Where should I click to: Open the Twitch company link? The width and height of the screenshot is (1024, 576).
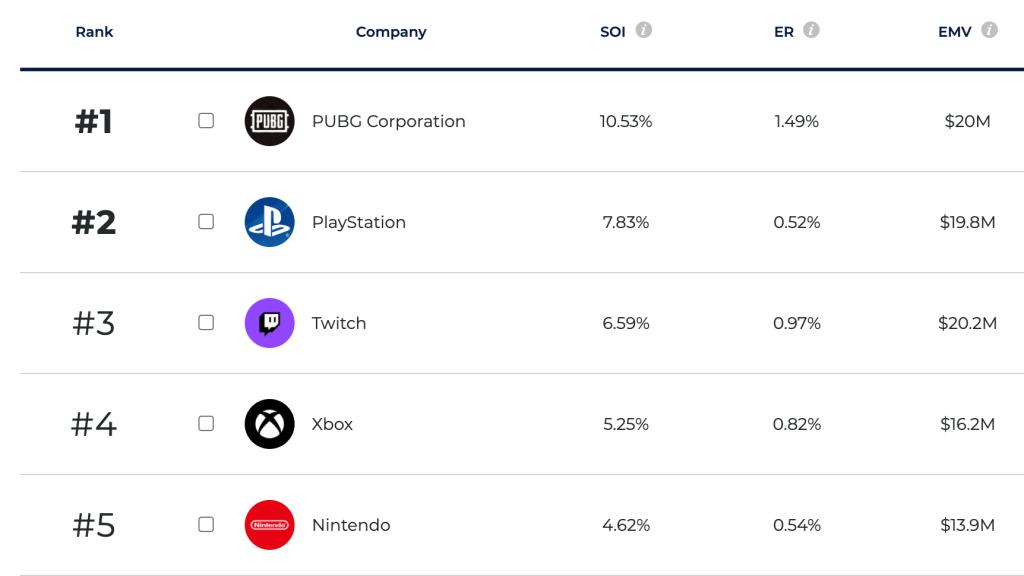click(x=339, y=323)
